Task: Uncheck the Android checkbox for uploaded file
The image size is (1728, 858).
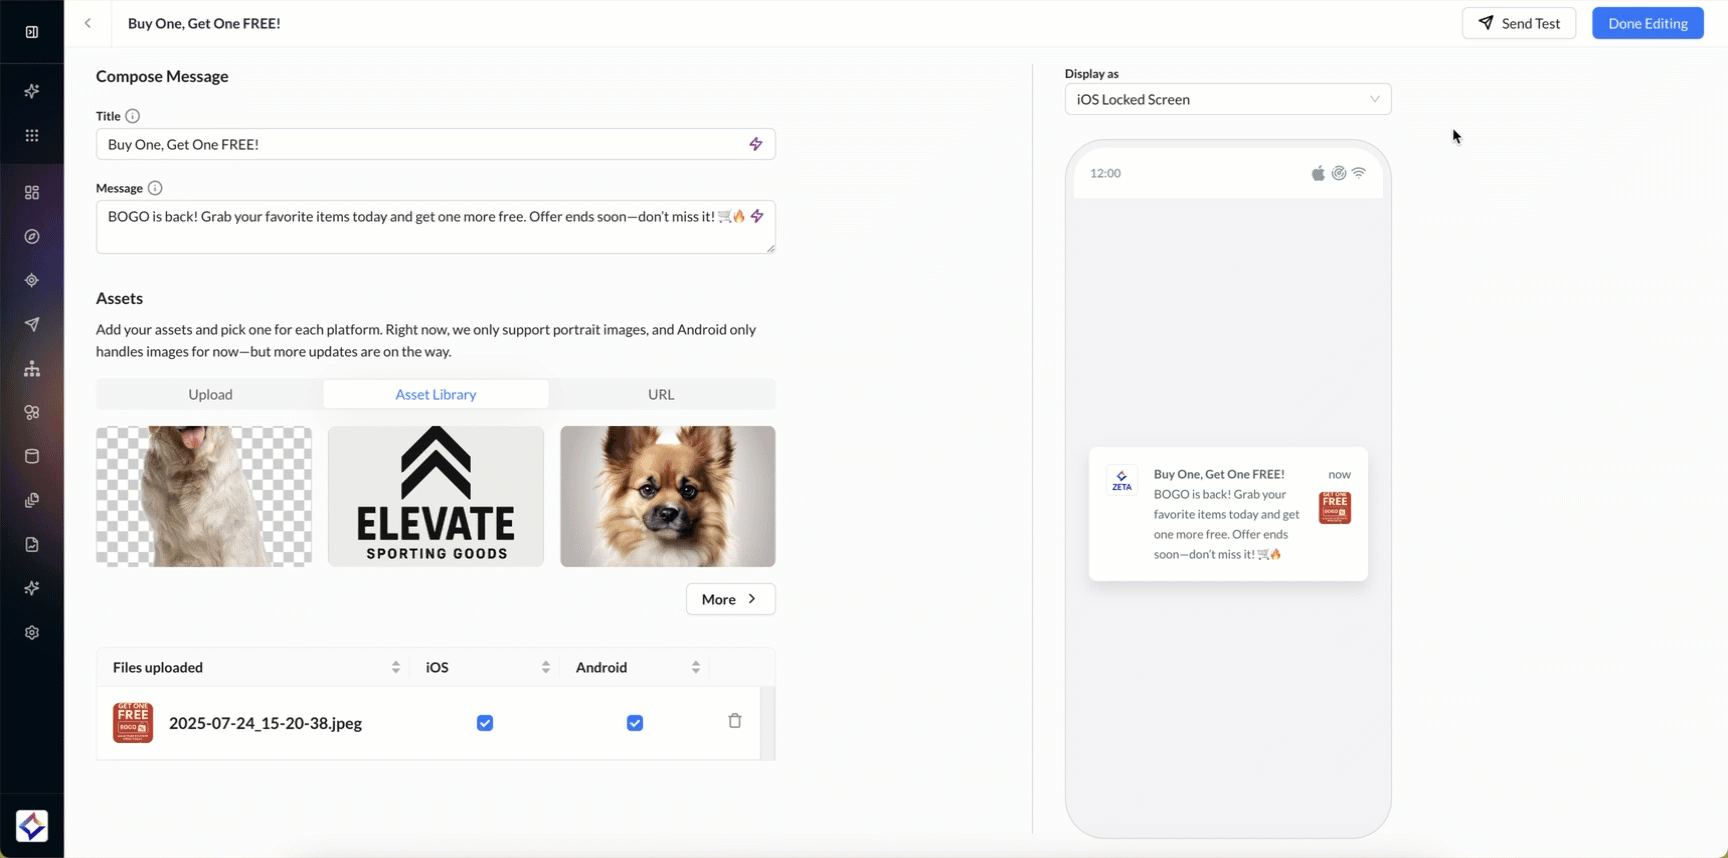Action: (x=635, y=723)
